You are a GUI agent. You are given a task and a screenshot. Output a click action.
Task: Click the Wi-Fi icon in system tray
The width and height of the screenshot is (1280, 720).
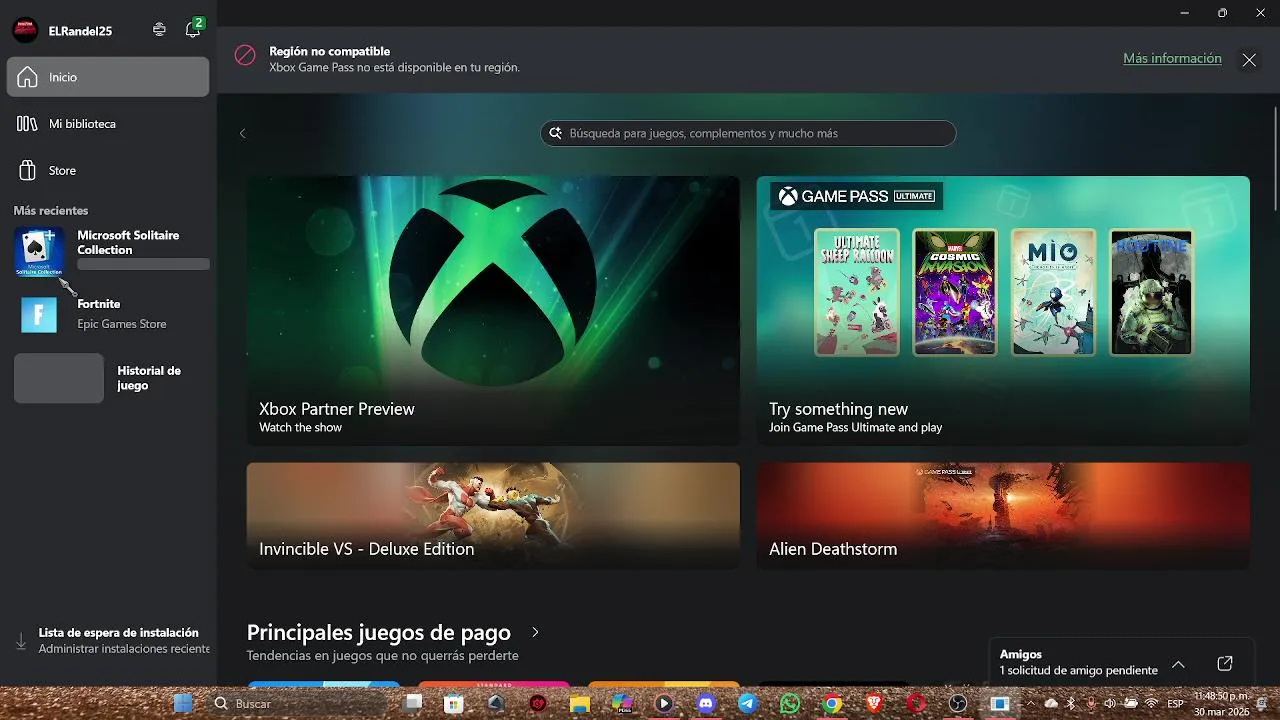pyautogui.click(x=1150, y=704)
